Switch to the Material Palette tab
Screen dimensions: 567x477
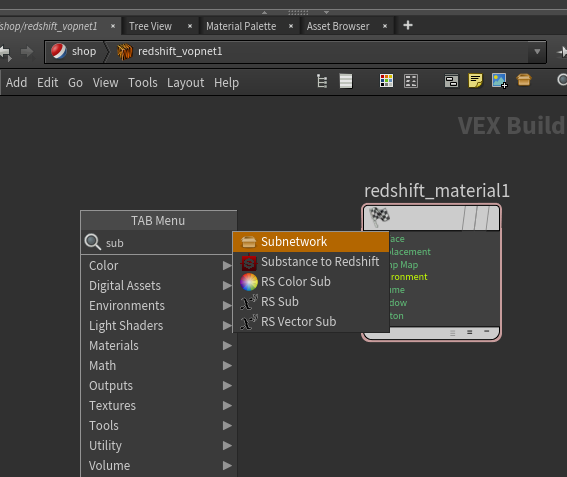[x=241, y=26]
